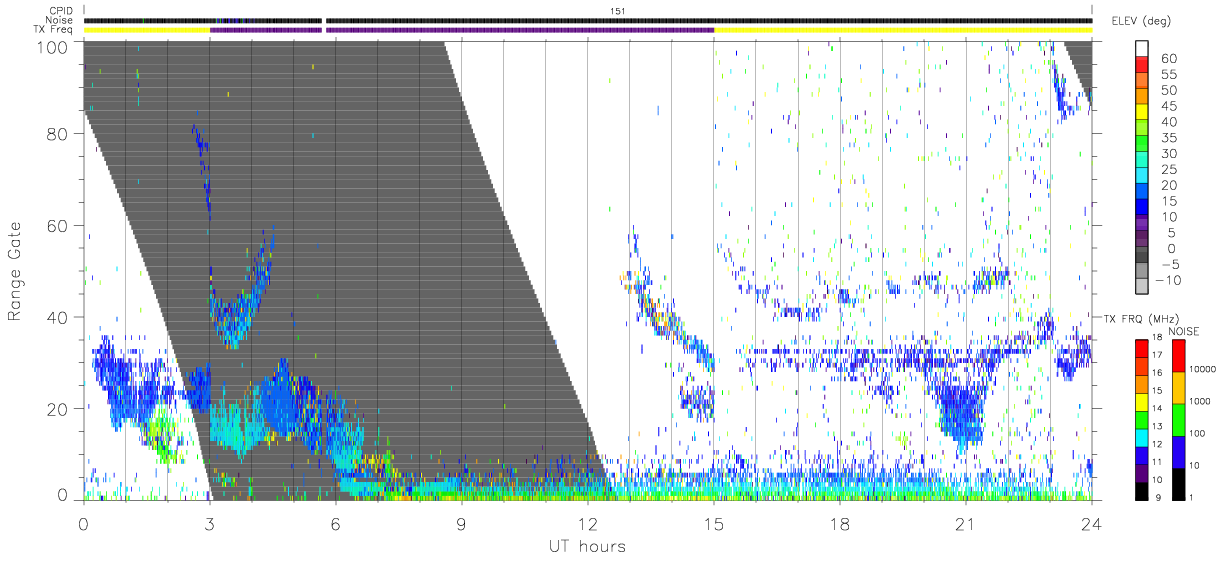Image resolution: width=1228 pixels, height=567 pixels.
Task: Click the black Noise strip above the plot
Action: tap(588, 20)
